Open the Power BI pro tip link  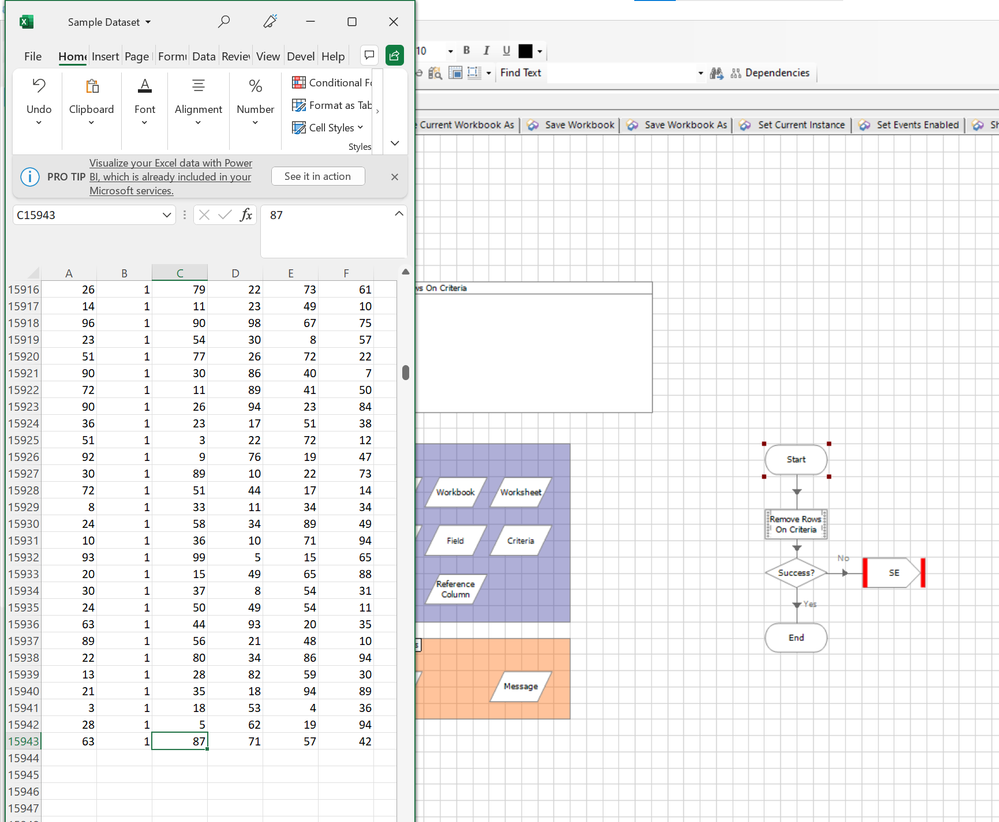point(171,177)
